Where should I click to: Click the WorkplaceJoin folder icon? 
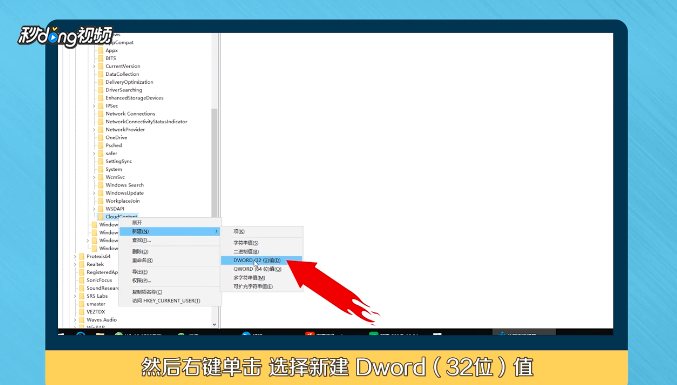(x=101, y=201)
